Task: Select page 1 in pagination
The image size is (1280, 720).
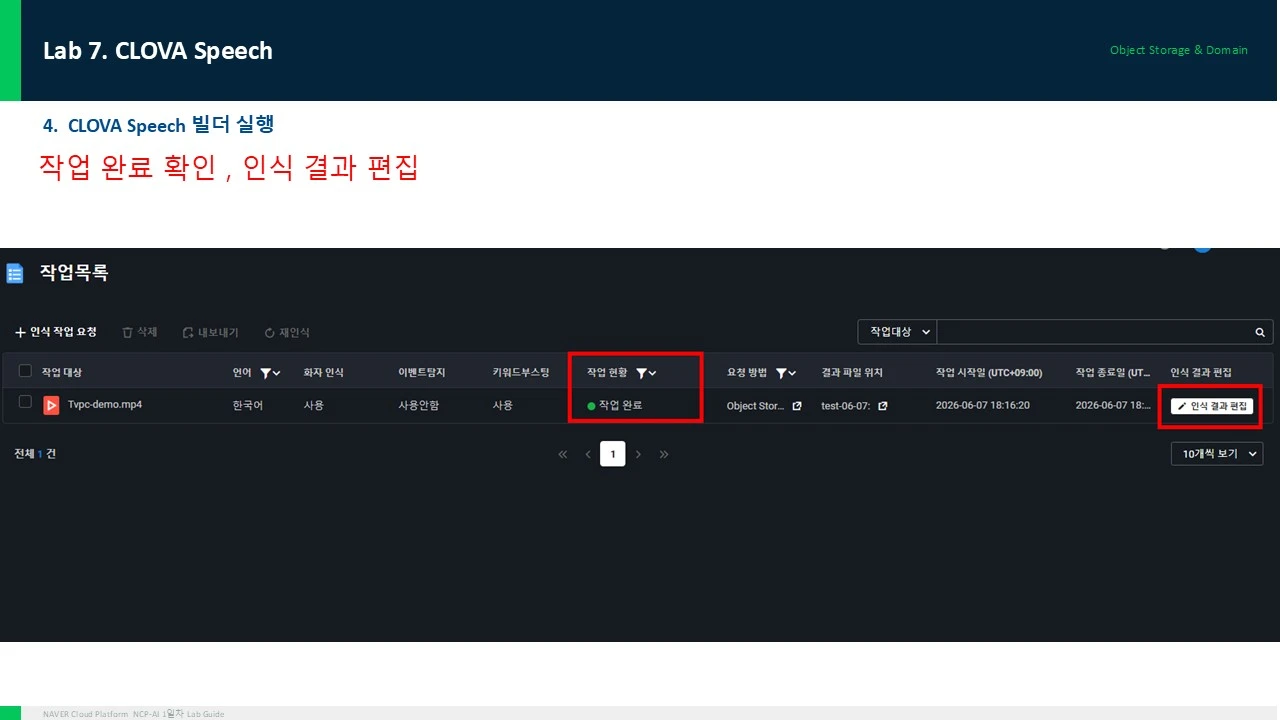Action: point(613,454)
